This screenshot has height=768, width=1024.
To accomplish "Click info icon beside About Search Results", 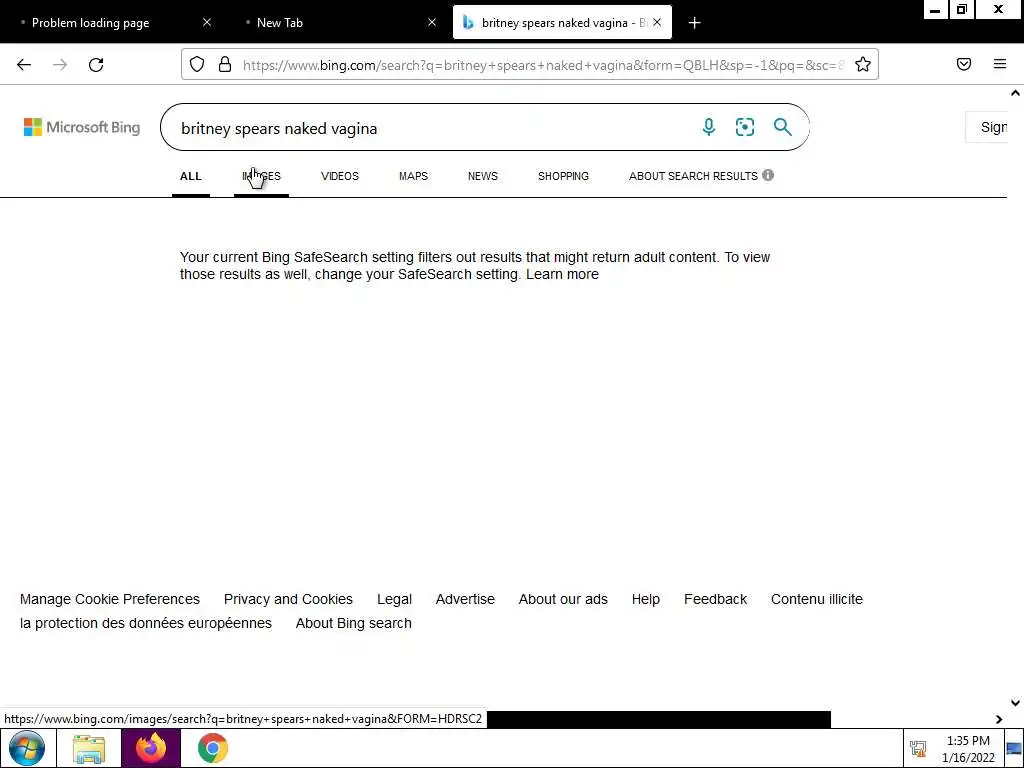I will [768, 175].
